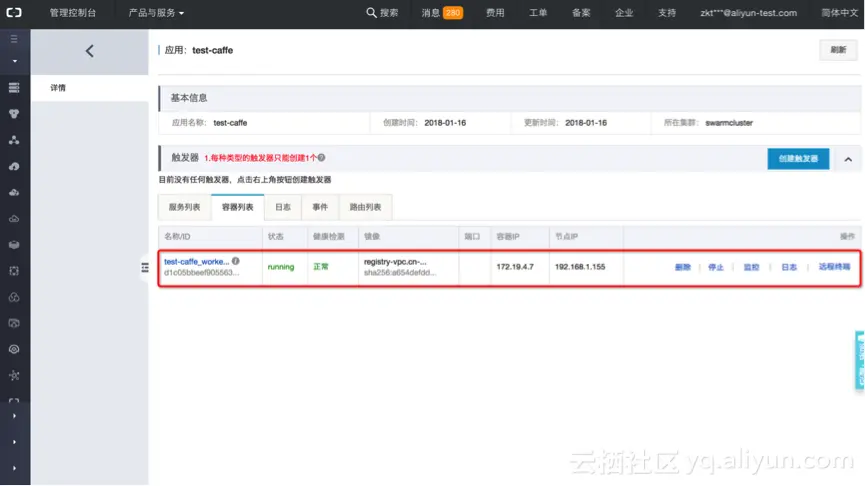This screenshot has height=486, width=865.
Task: Switch to the 容器列表 tab
Action: tap(238, 207)
